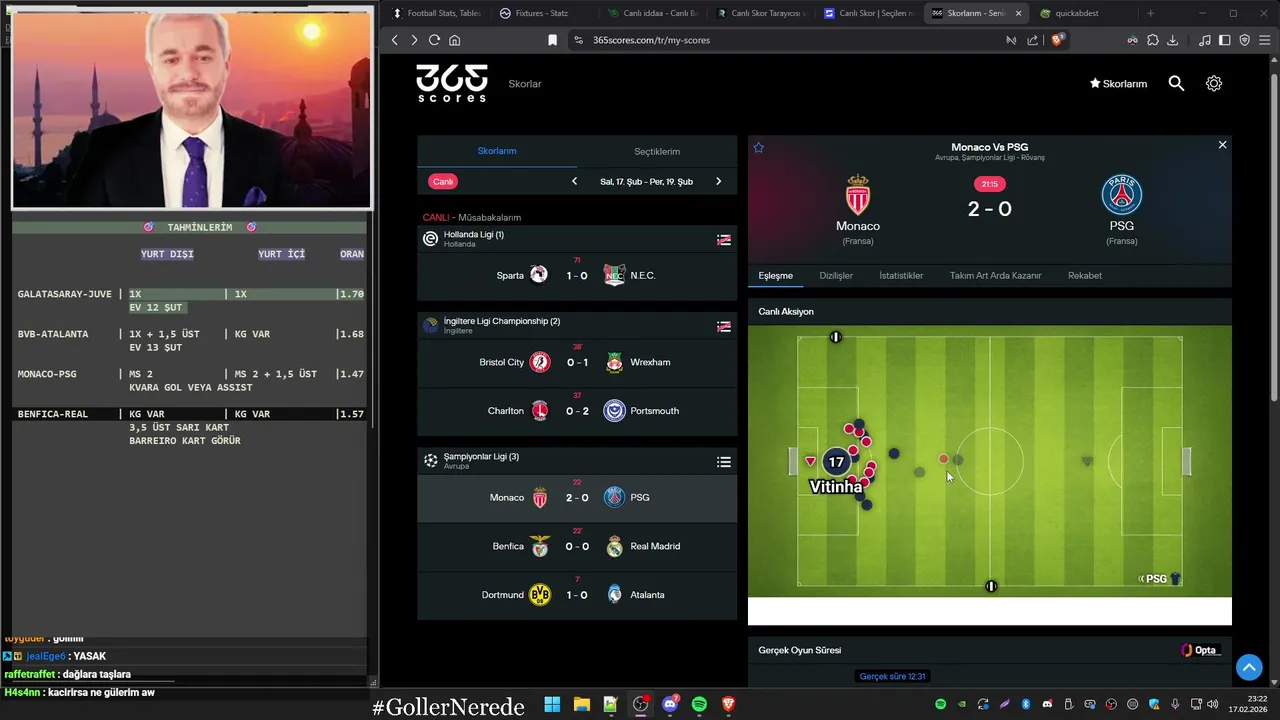Open the 365scores search icon
Screen dimensions: 1280x720
coord(1176,84)
